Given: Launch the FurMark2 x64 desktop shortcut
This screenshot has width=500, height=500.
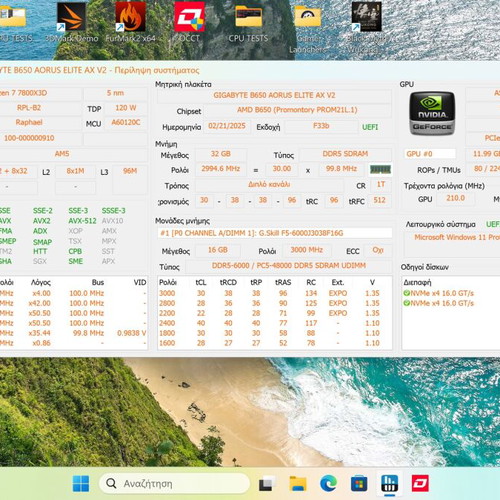Looking at the screenshot, I should (x=130, y=23).
